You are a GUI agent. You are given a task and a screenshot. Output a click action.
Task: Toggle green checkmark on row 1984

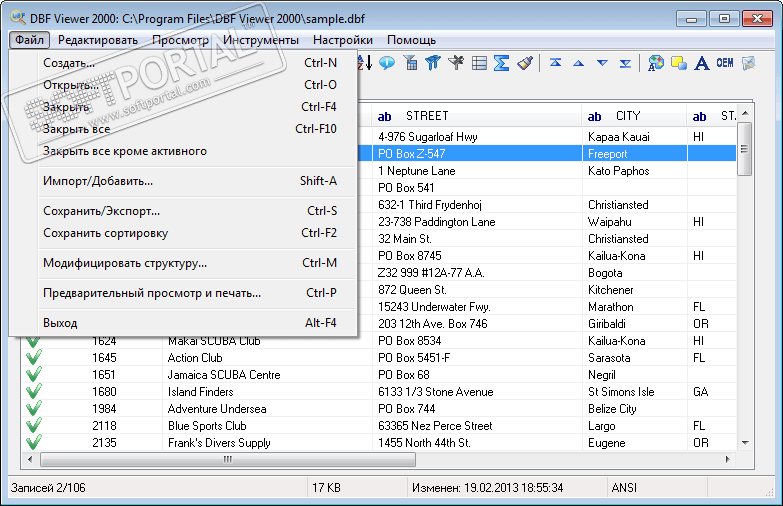point(33,409)
